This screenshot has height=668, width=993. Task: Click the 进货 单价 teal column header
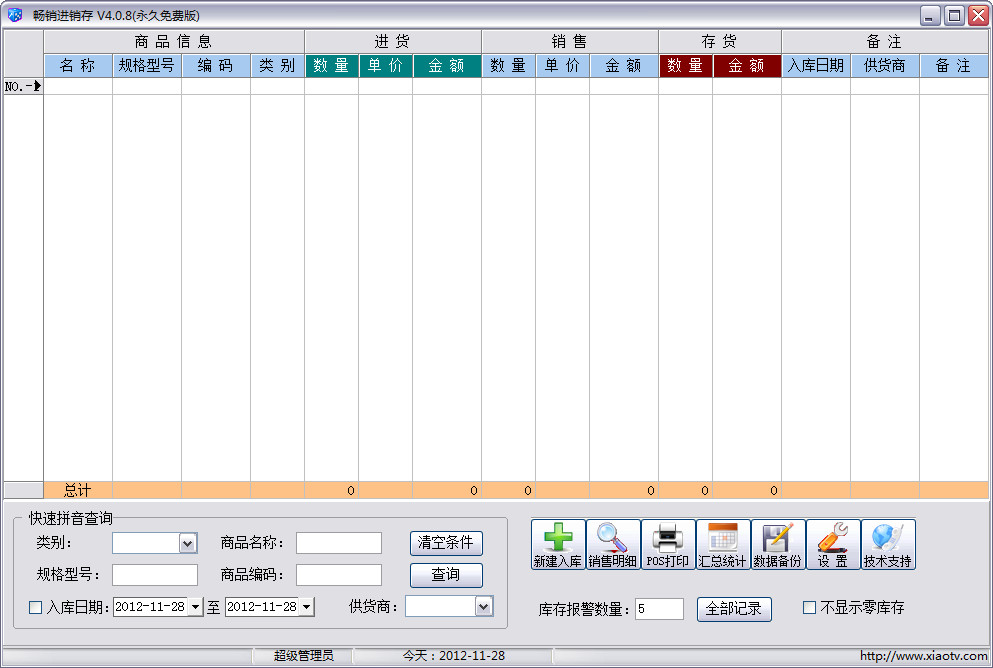point(386,65)
